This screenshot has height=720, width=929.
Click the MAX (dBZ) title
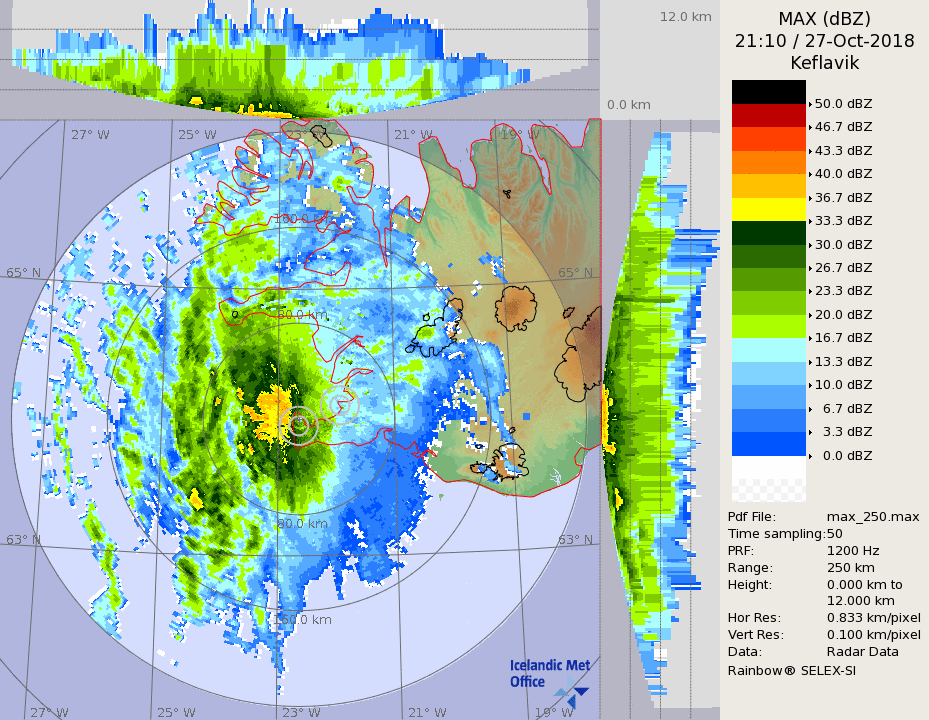pyautogui.click(x=824, y=19)
